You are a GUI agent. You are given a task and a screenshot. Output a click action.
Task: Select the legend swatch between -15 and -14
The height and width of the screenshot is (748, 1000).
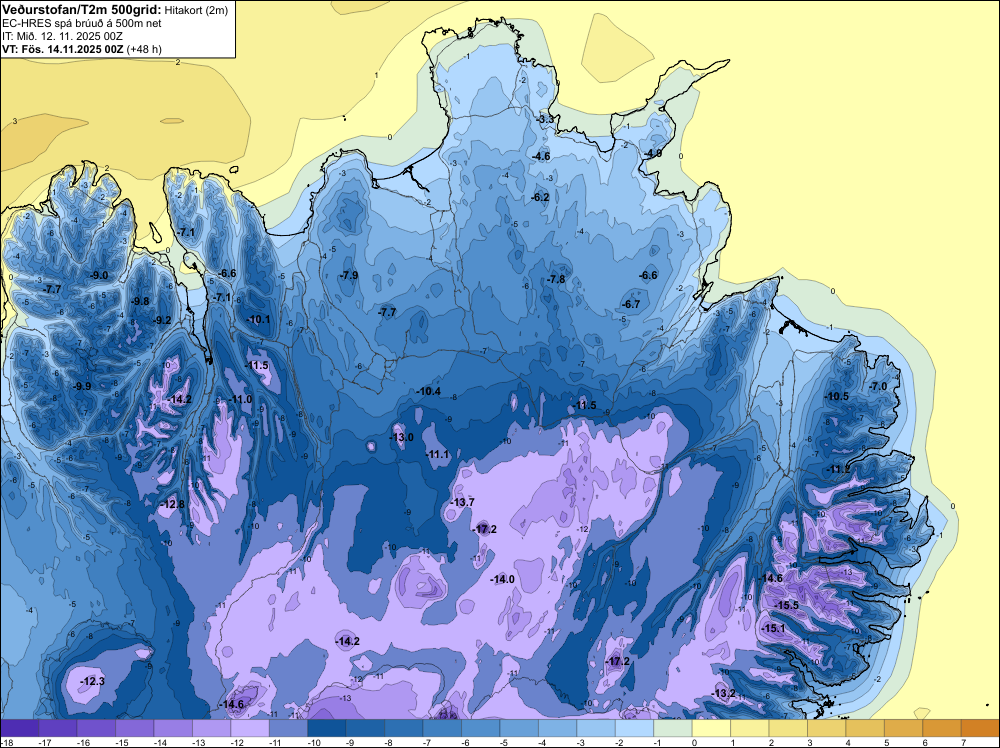(135, 728)
